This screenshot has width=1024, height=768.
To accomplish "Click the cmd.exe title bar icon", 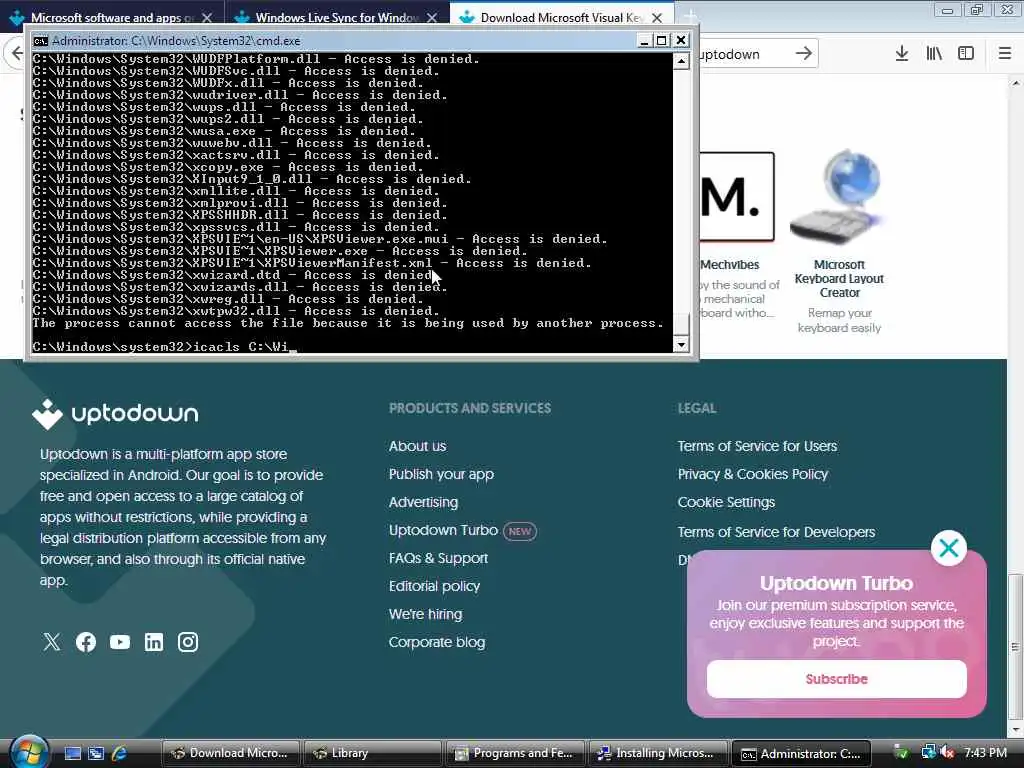I will coord(40,40).
